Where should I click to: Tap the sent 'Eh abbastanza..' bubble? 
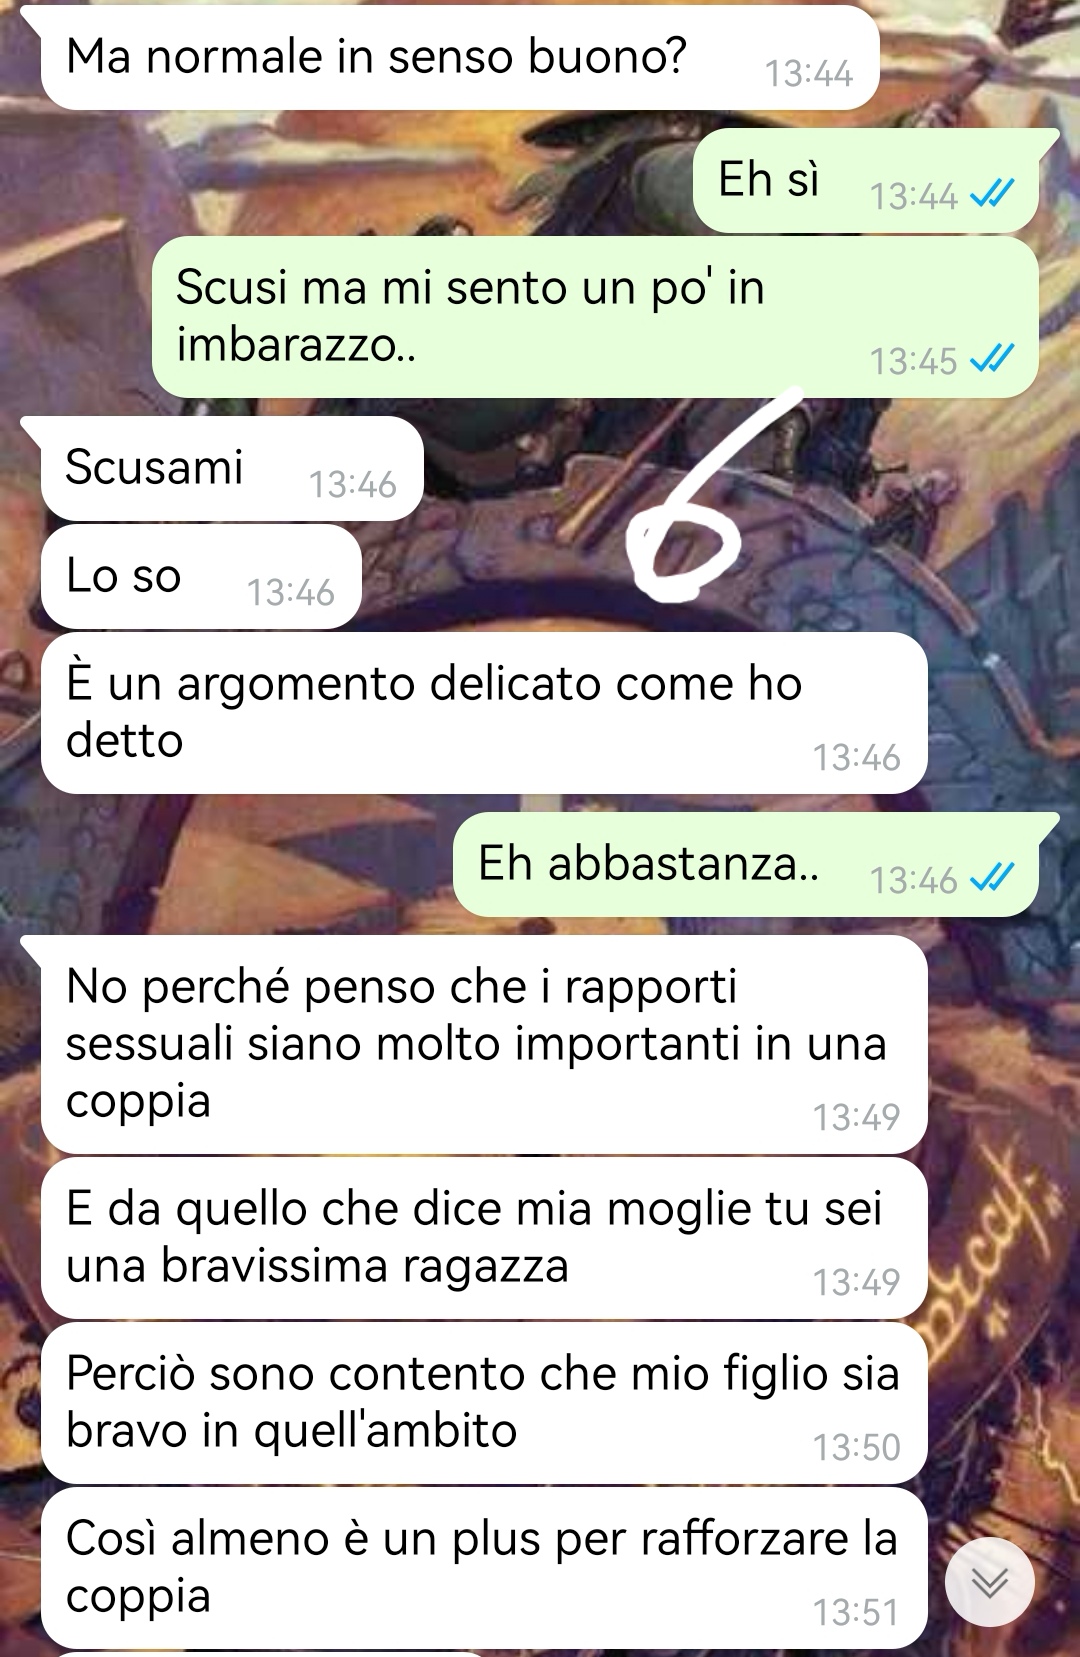click(x=746, y=865)
